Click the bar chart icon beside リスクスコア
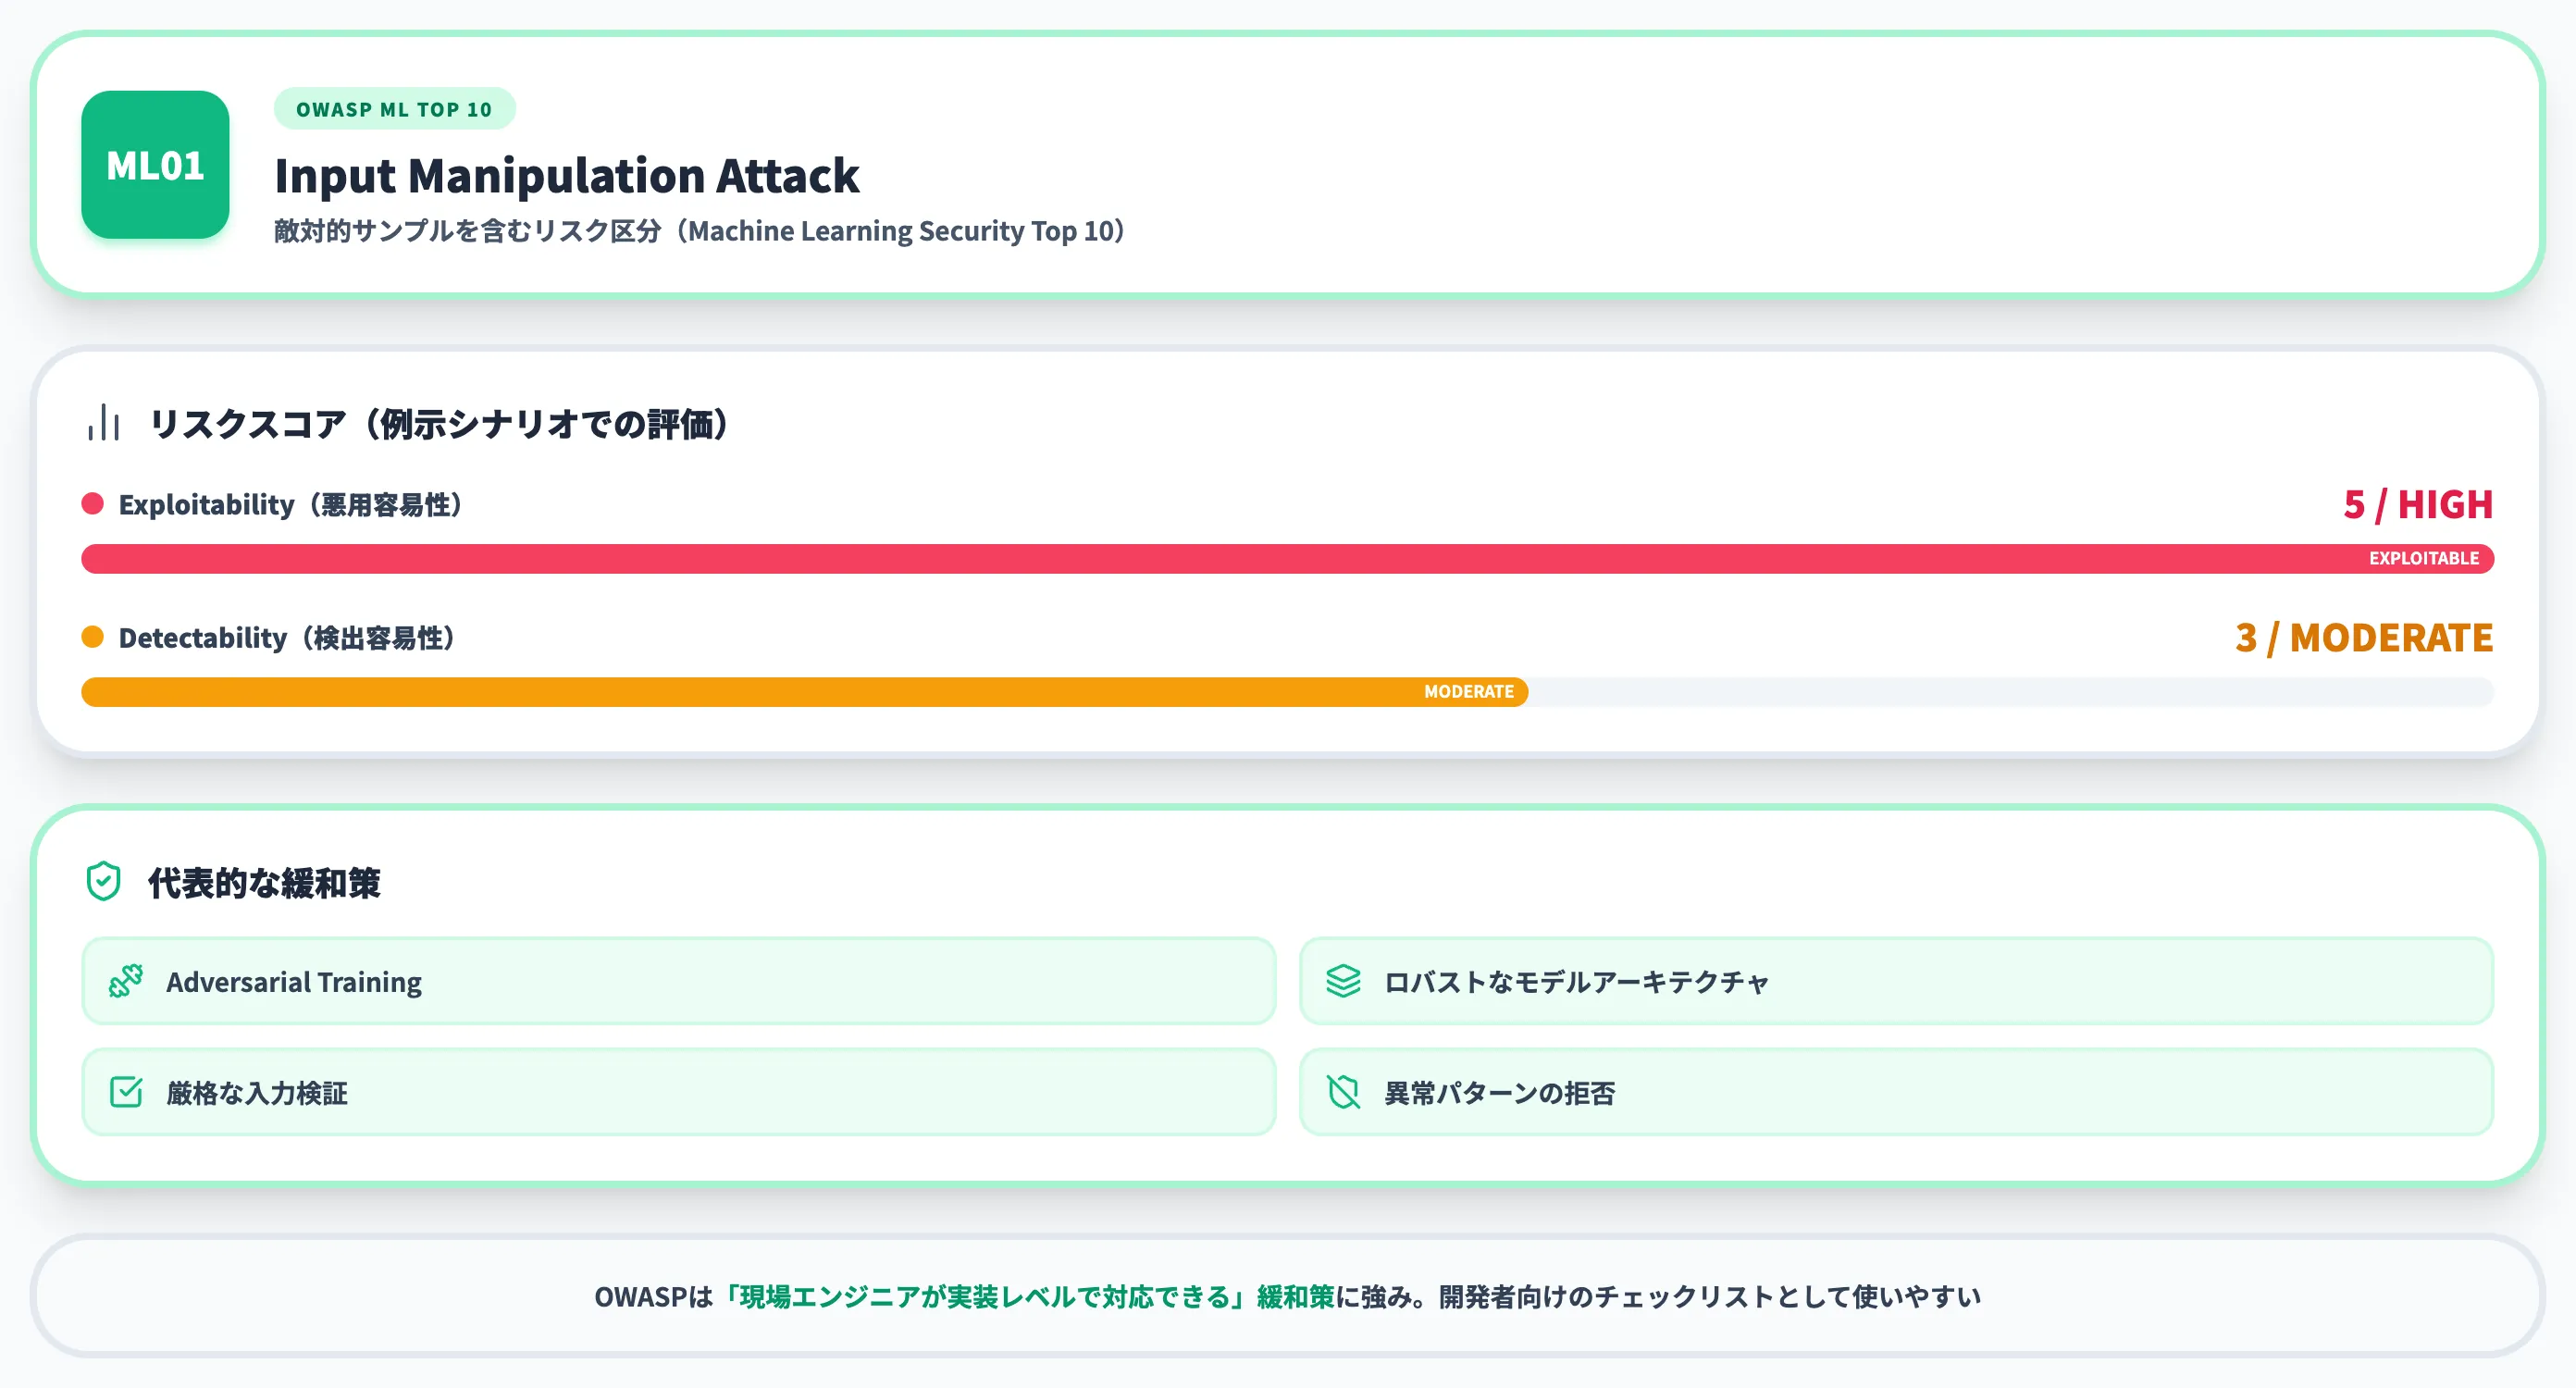Viewport: 2576px width, 1388px height. (x=104, y=423)
